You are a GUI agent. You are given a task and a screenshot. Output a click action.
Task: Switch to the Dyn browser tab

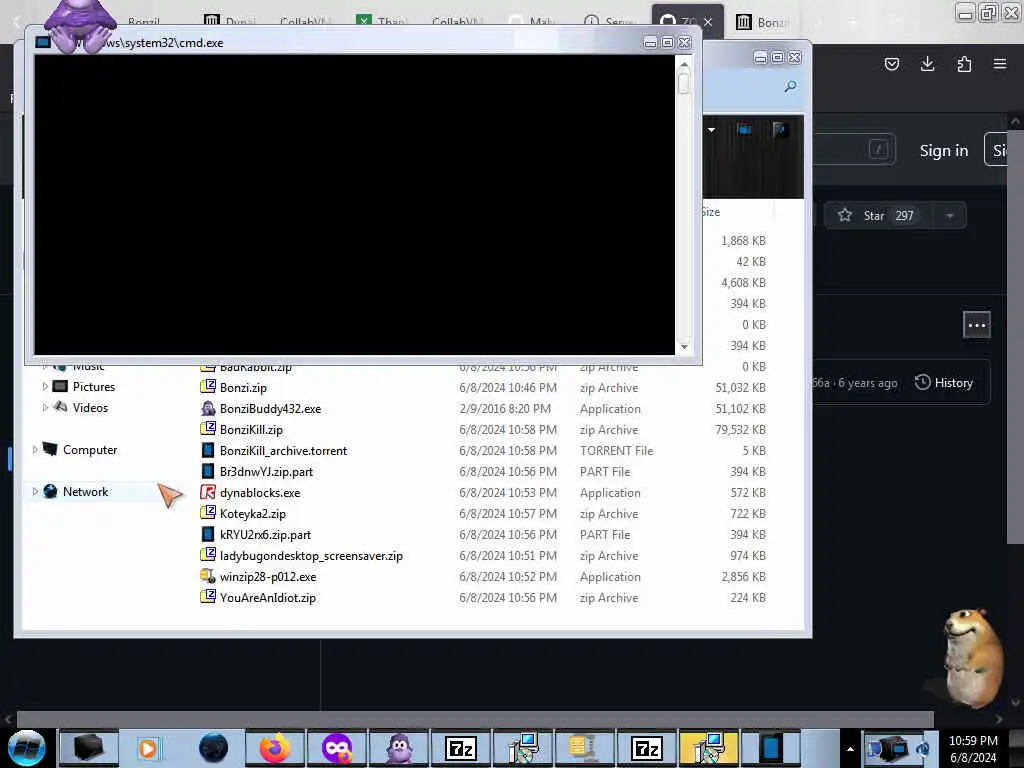point(230,22)
